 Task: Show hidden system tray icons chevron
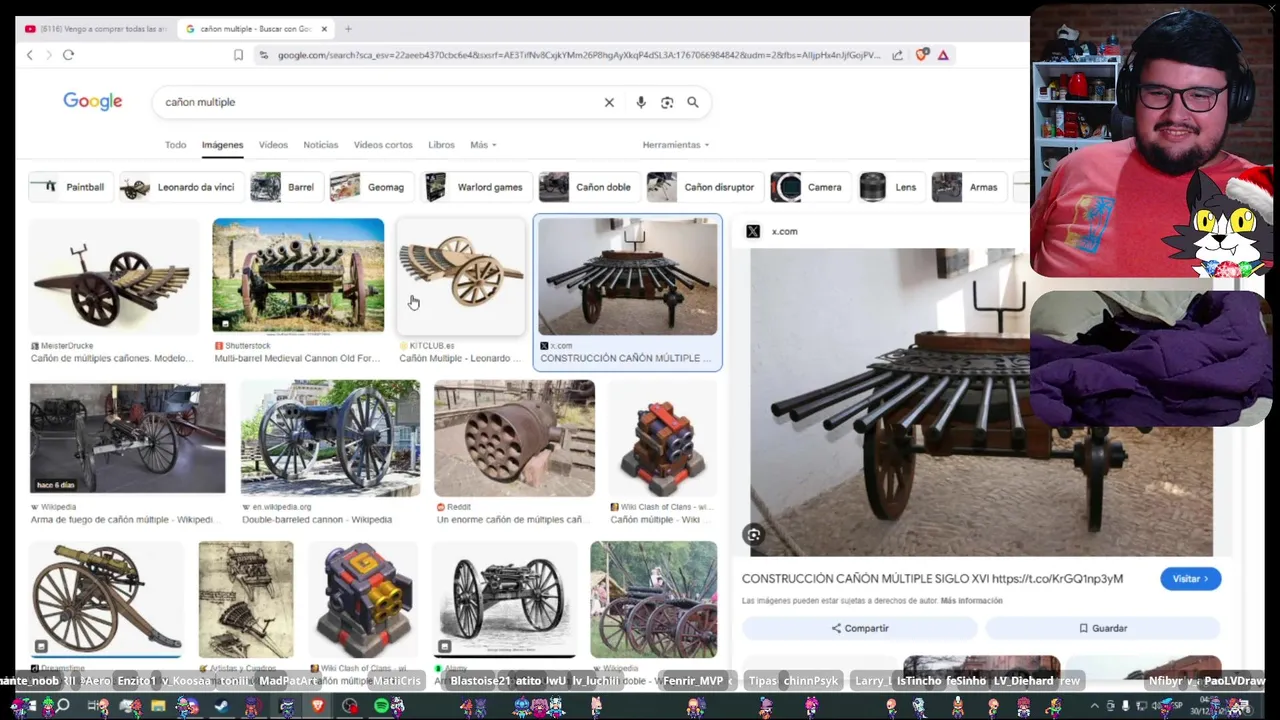1094,706
